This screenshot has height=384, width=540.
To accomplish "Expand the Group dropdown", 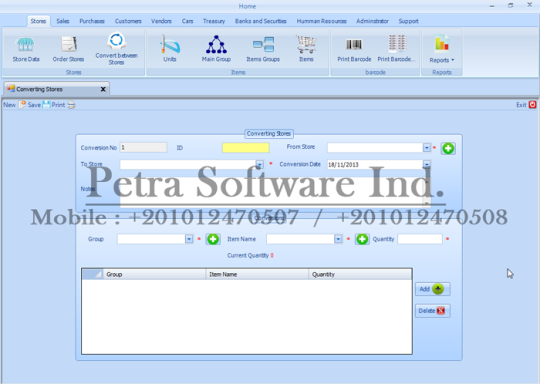I will click(x=189, y=239).
